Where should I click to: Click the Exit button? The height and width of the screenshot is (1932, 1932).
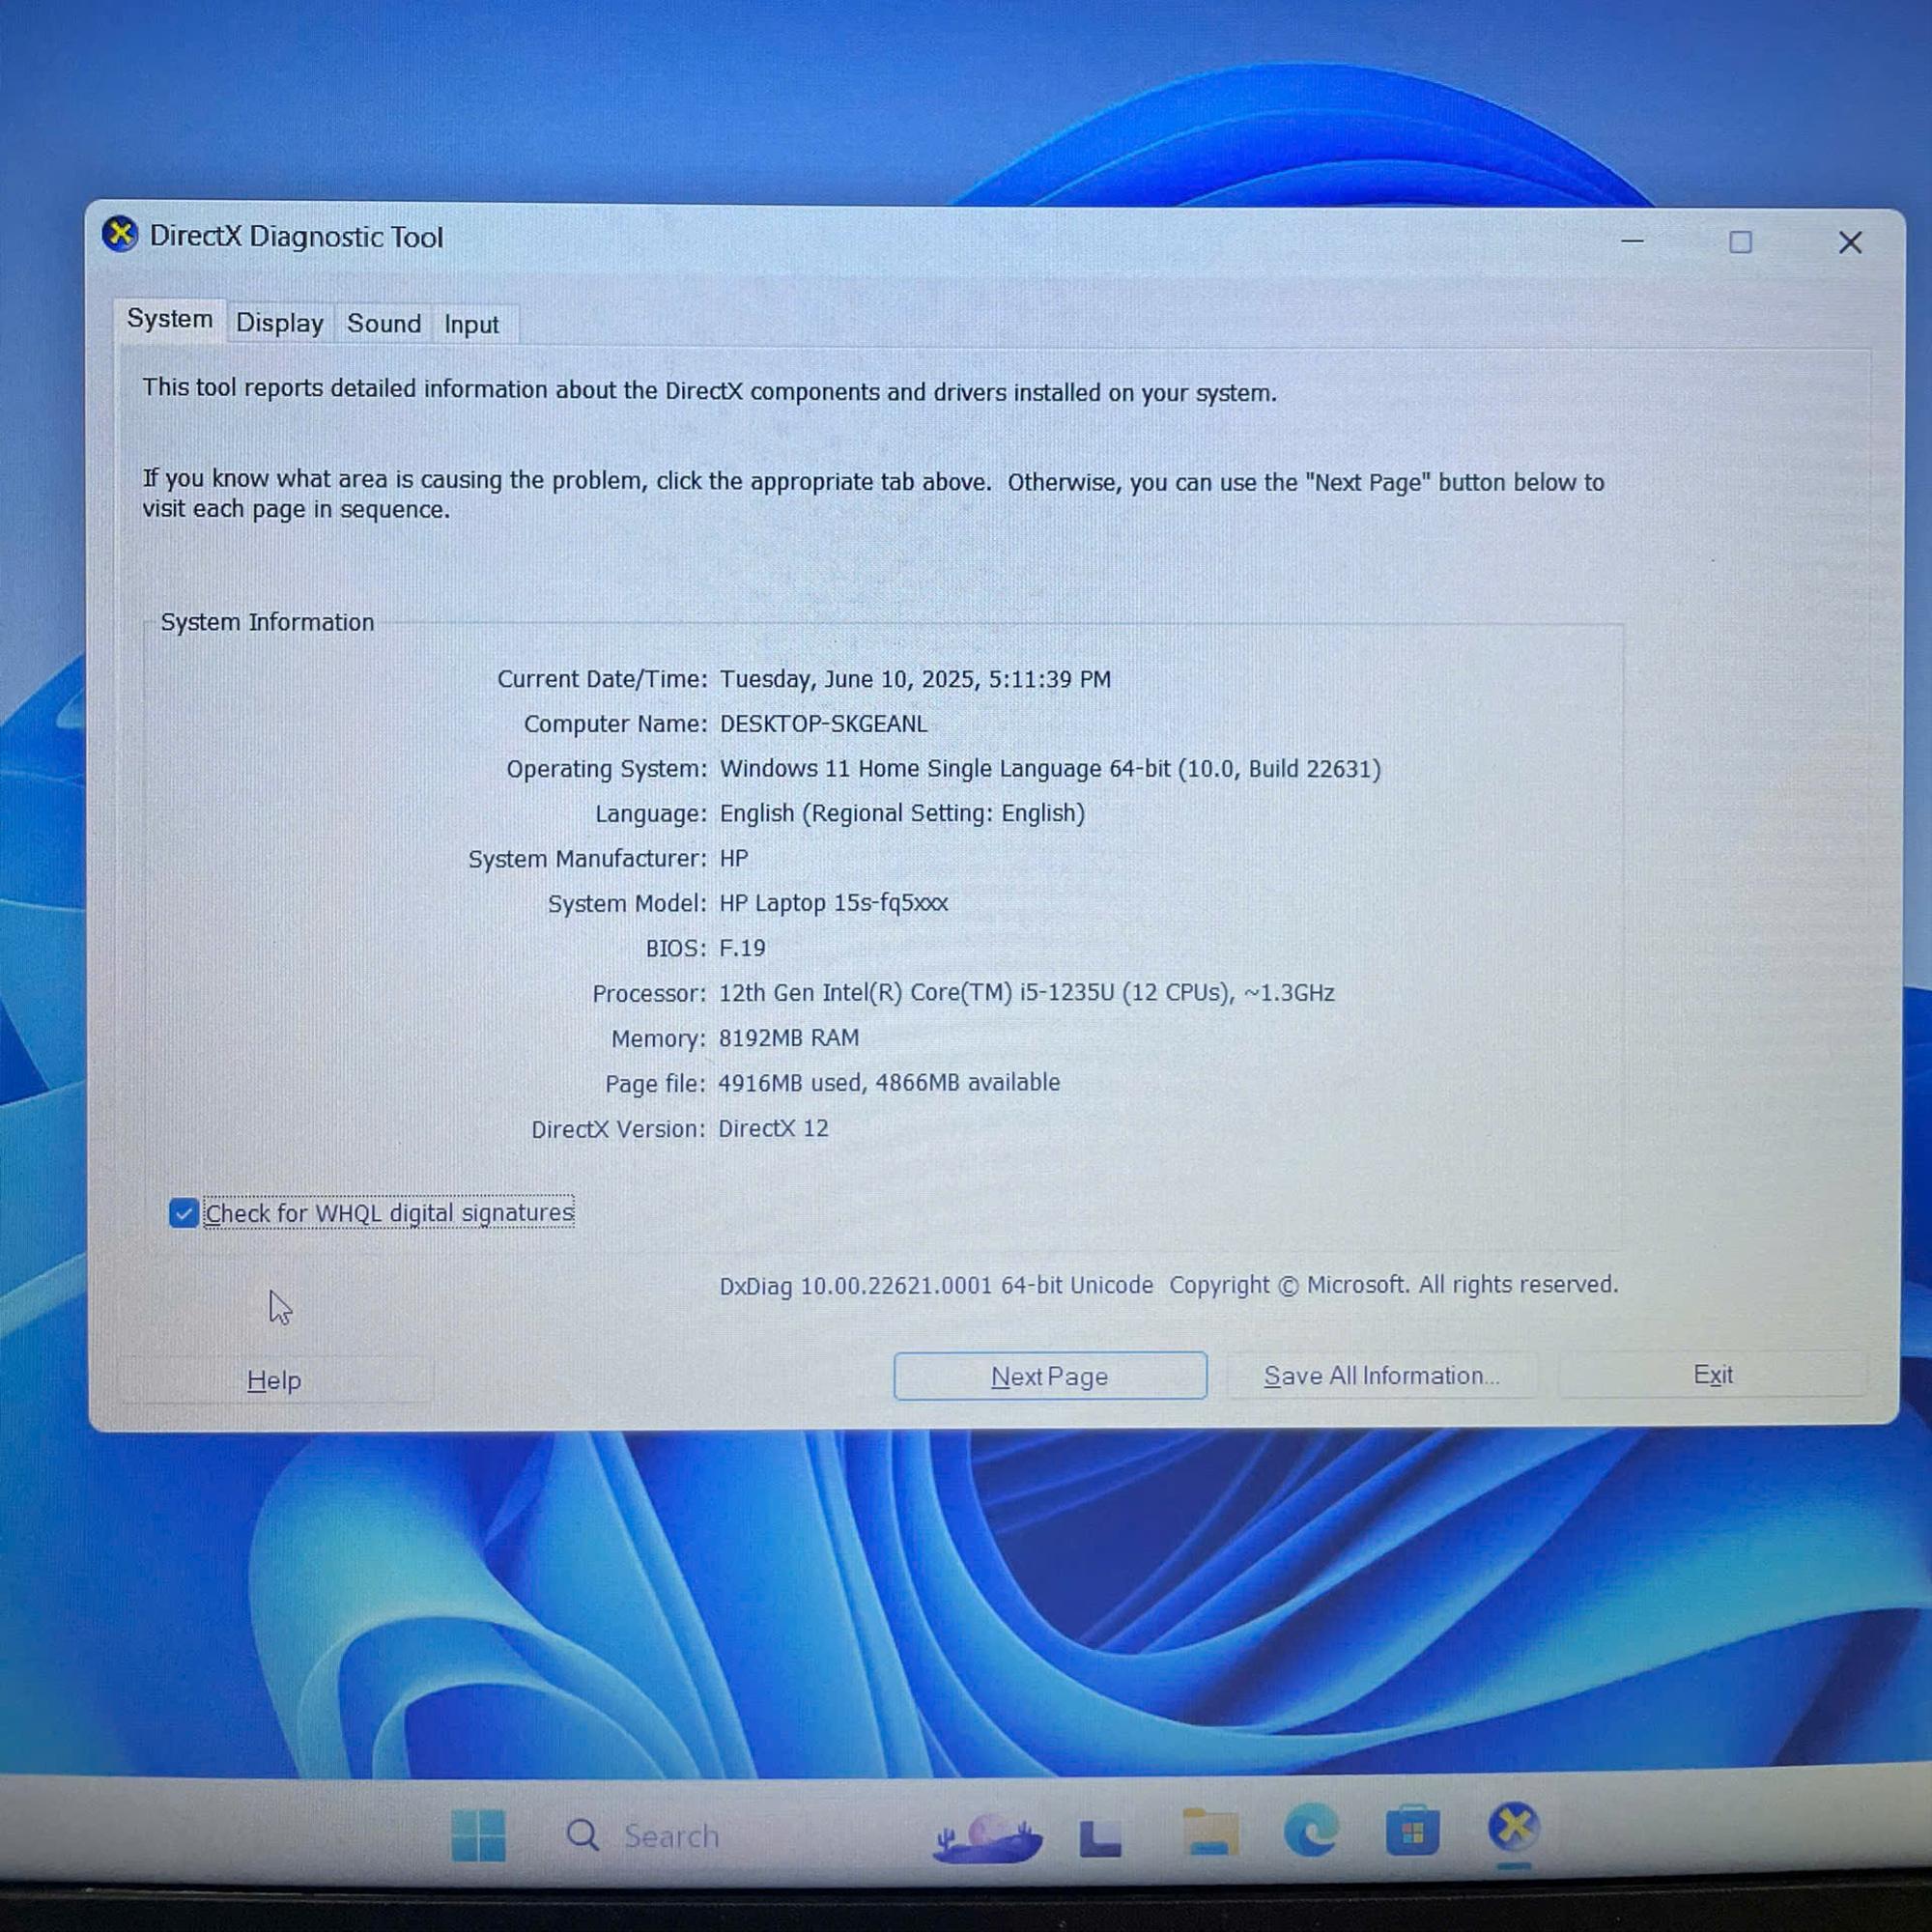click(x=1712, y=1375)
